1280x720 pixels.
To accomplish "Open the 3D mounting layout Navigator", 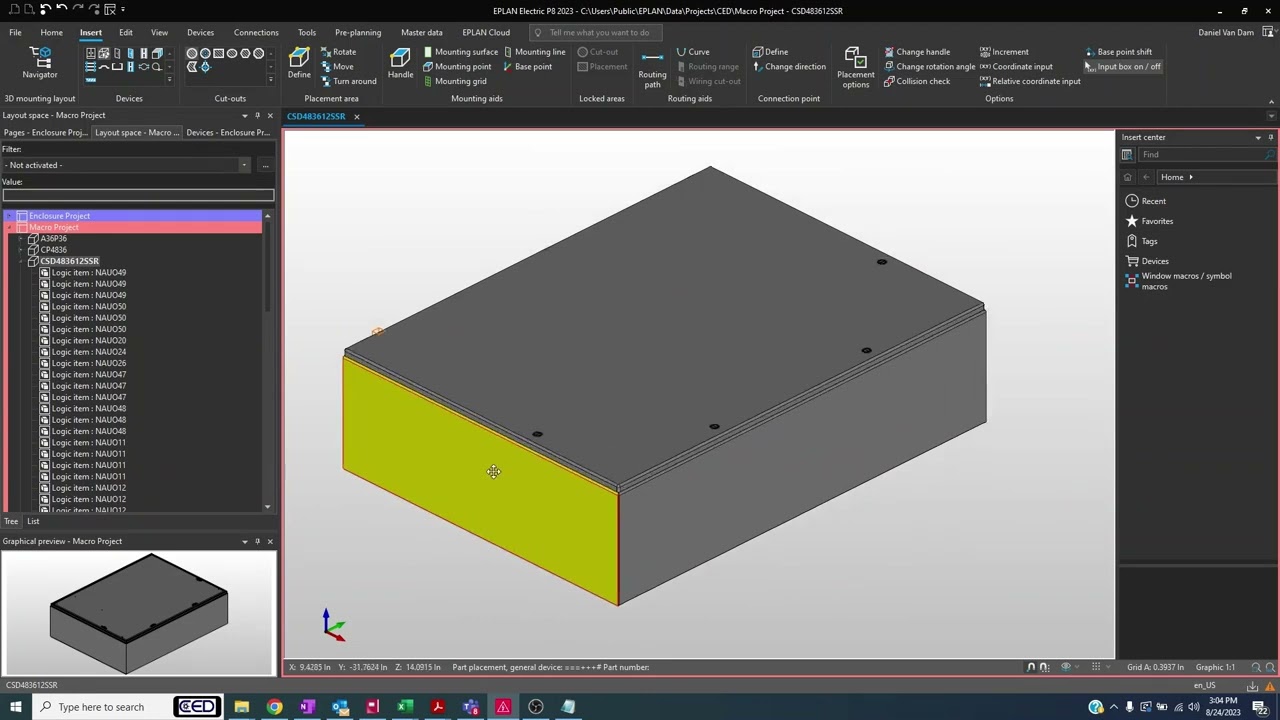I will coord(40,62).
